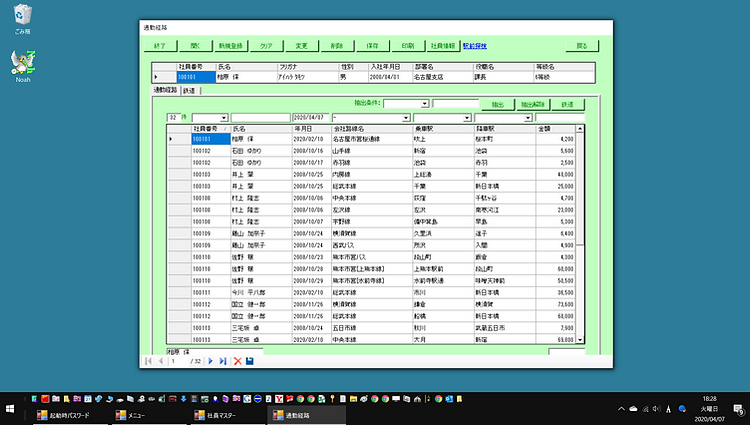Go to previous record in navigator
Screen dimensions: 750x425
pos(161,361)
